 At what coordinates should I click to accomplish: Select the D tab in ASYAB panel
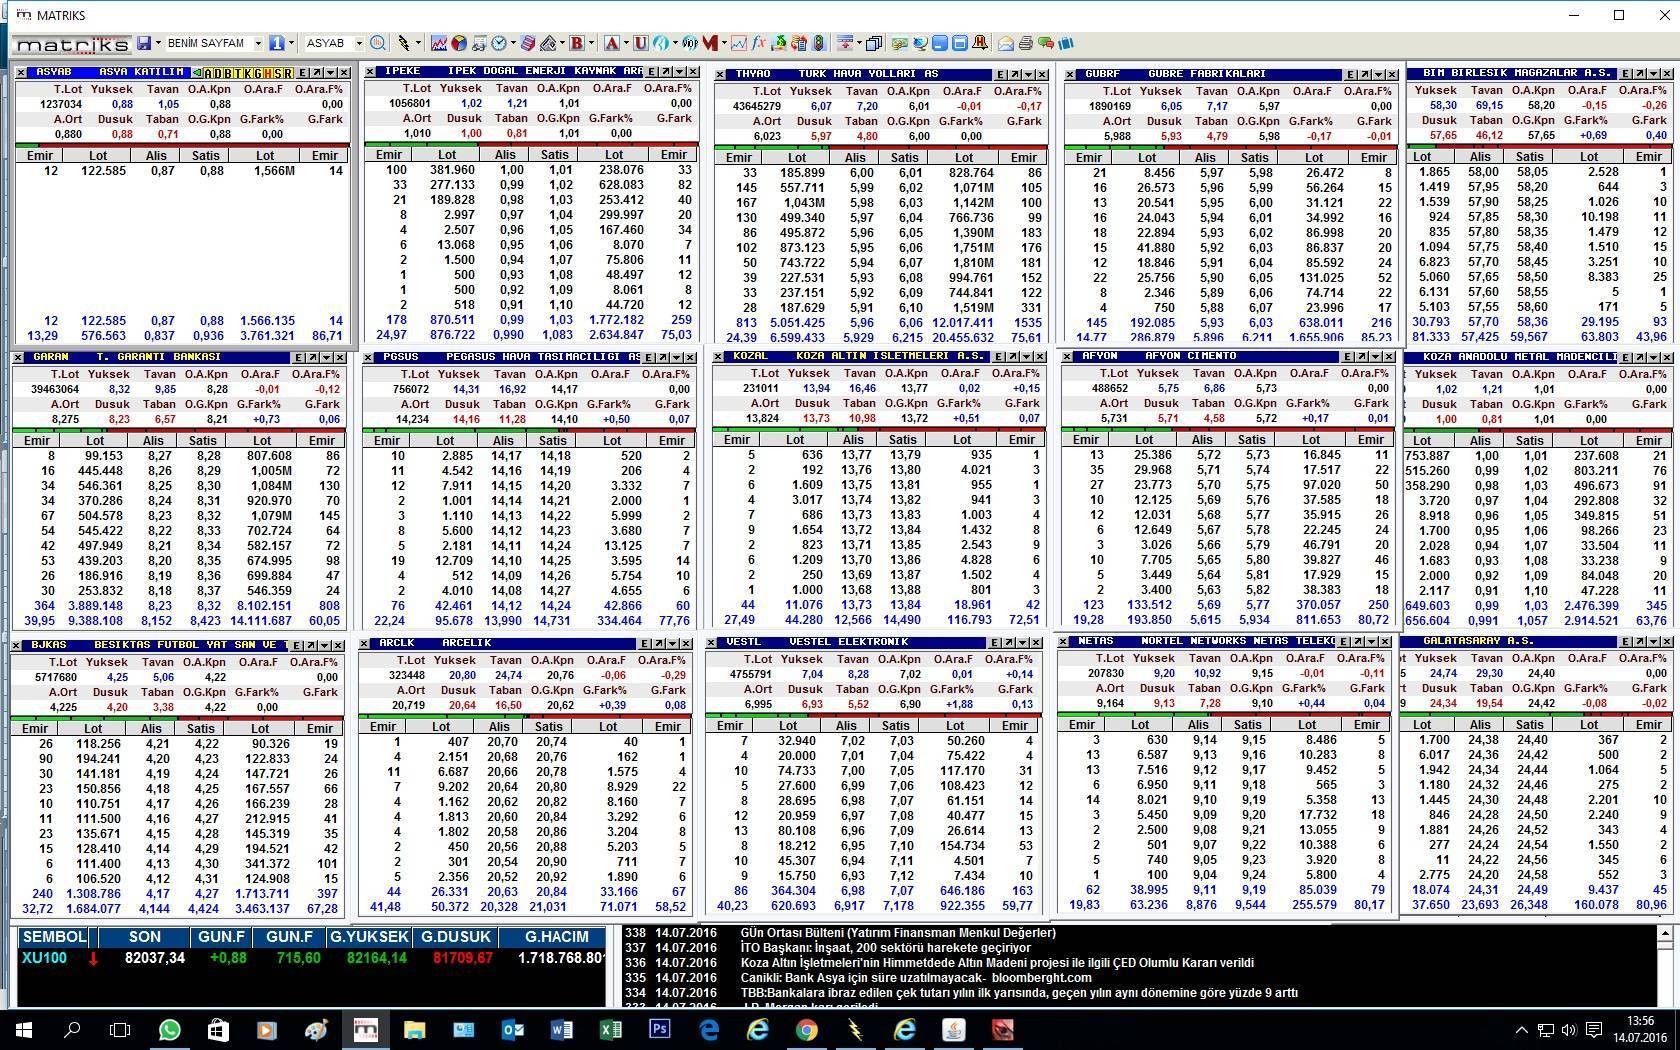point(217,73)
